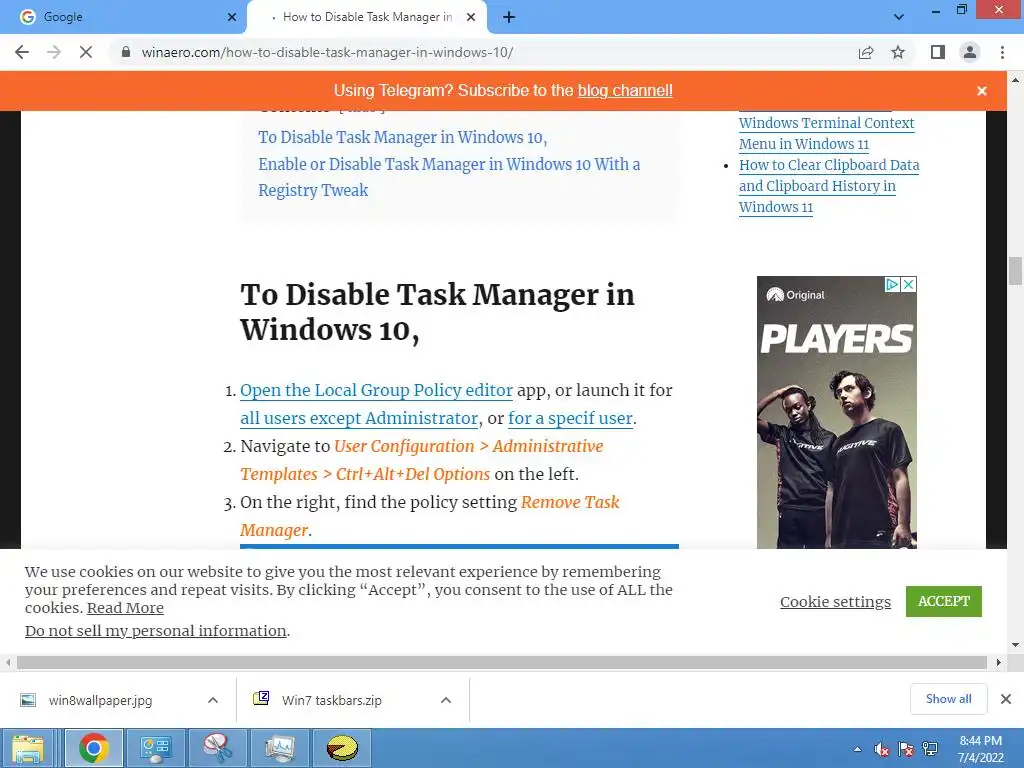
Task: Share this page via share icon
Action: [866, 52]
